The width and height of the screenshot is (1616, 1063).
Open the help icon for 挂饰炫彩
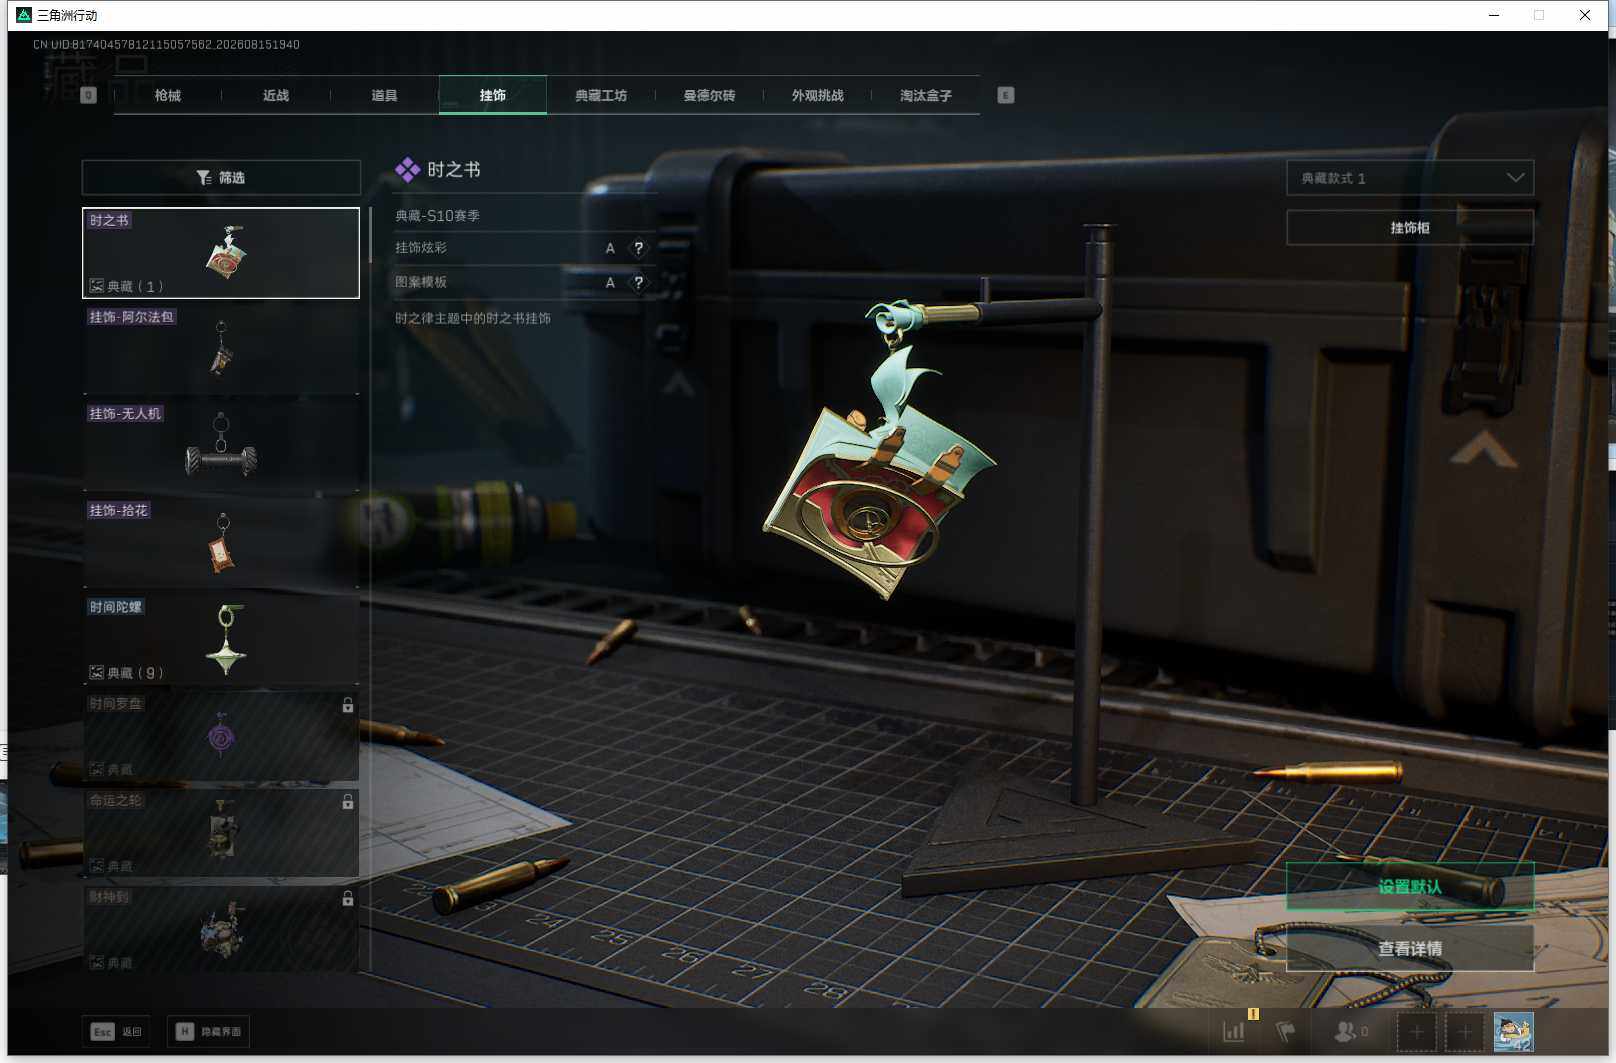pyautogui.click(x=639, y=248)
